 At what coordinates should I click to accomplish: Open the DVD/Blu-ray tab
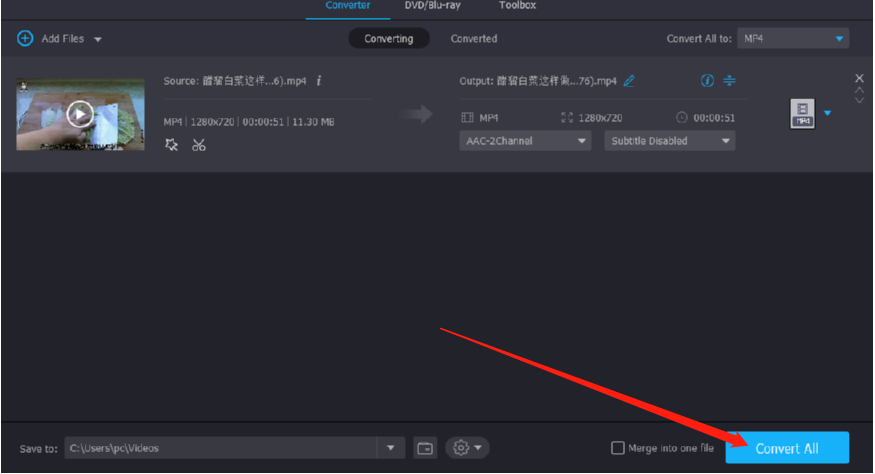click(x=432, y=6)
